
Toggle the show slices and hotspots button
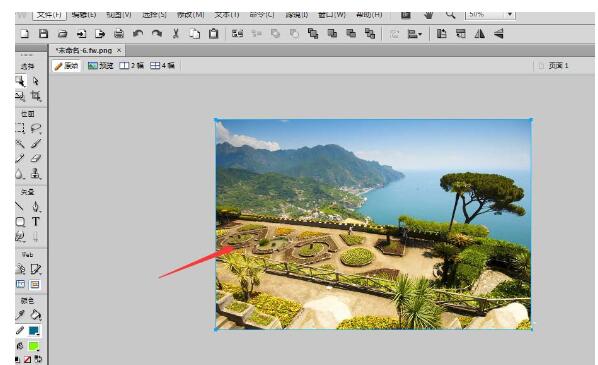point(35,285)
